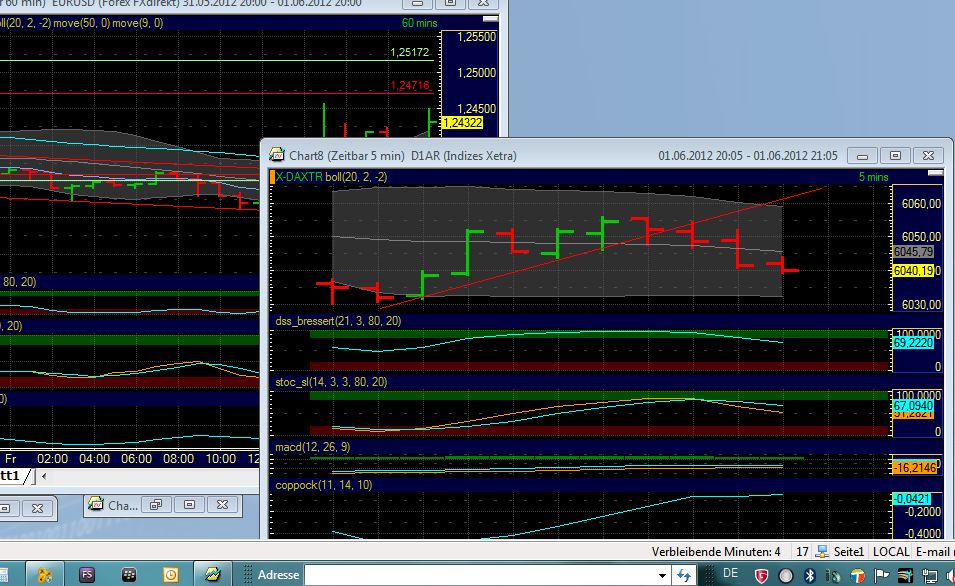955x586 pixels.
Task: Select the DE language indicator in the tray
Action: [x=730, y=575]
